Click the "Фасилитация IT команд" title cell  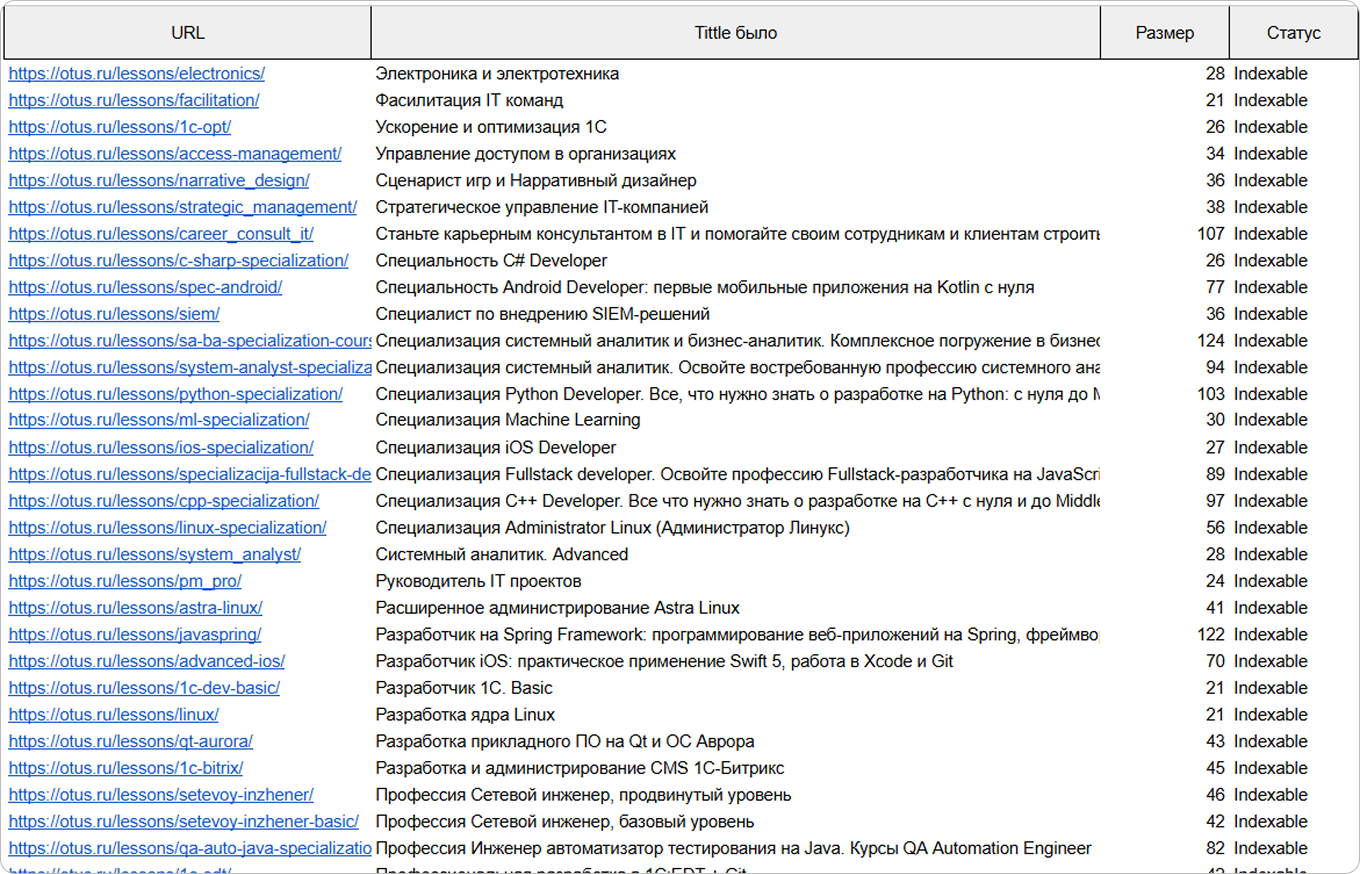(469, 100)
